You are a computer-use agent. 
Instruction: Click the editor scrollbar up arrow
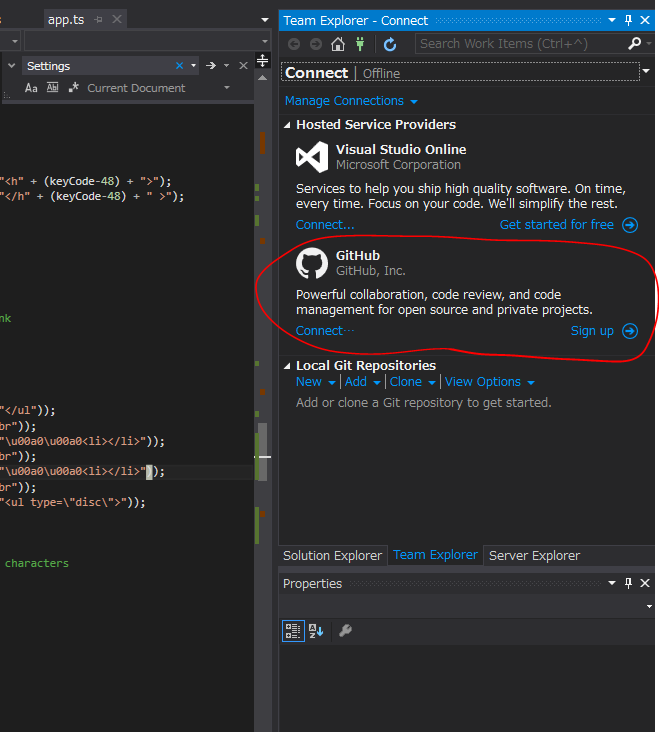coord(262,77)
